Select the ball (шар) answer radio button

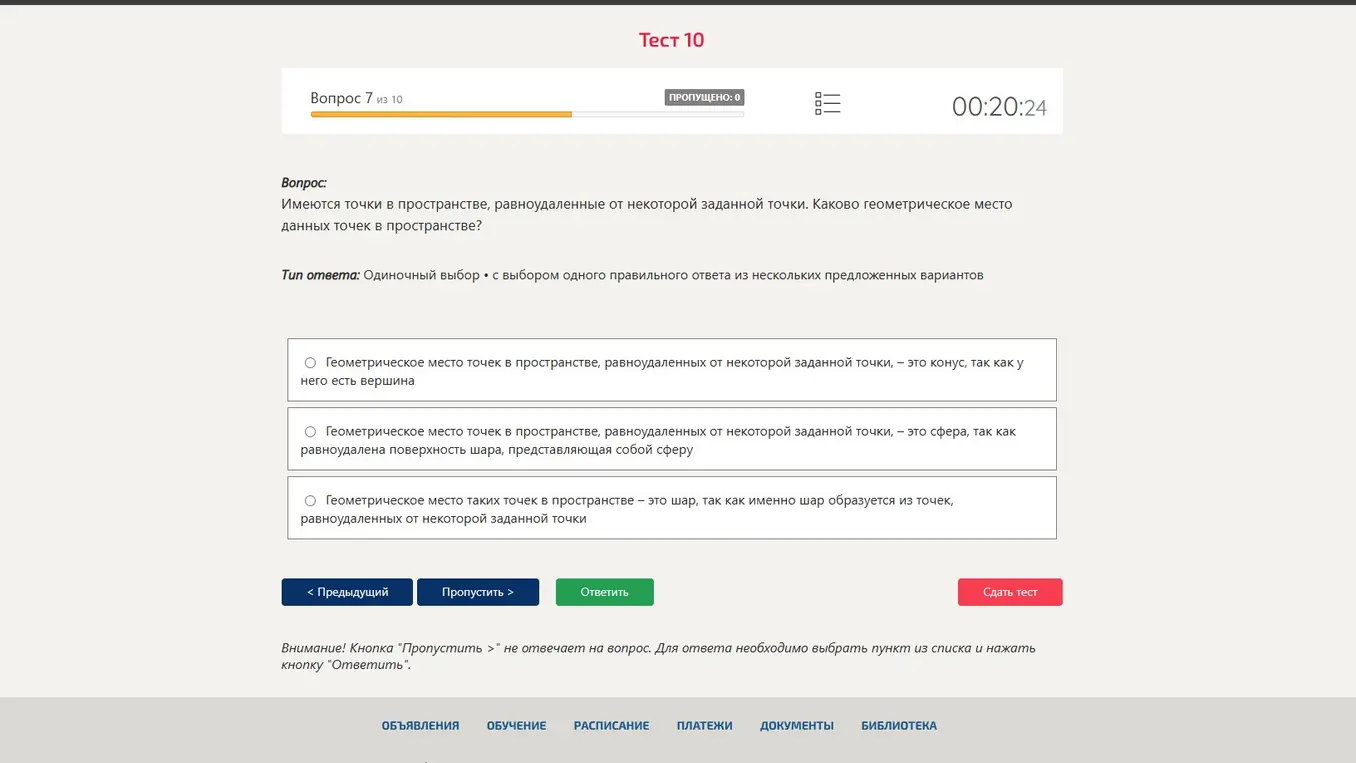(x=310, y=501)
